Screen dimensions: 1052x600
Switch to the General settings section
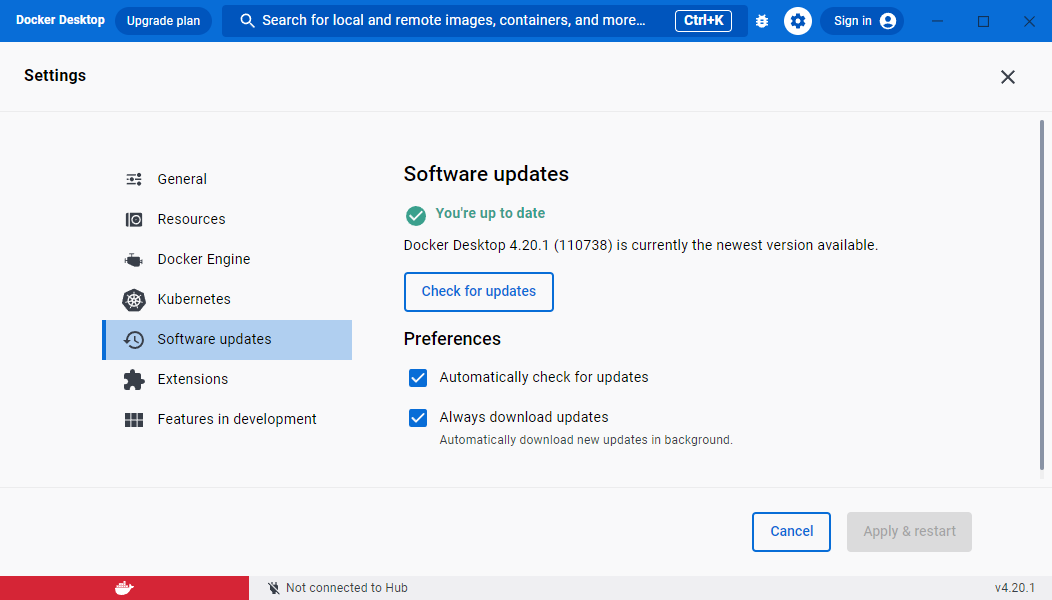pyautogui.click(x=182, y=179)
